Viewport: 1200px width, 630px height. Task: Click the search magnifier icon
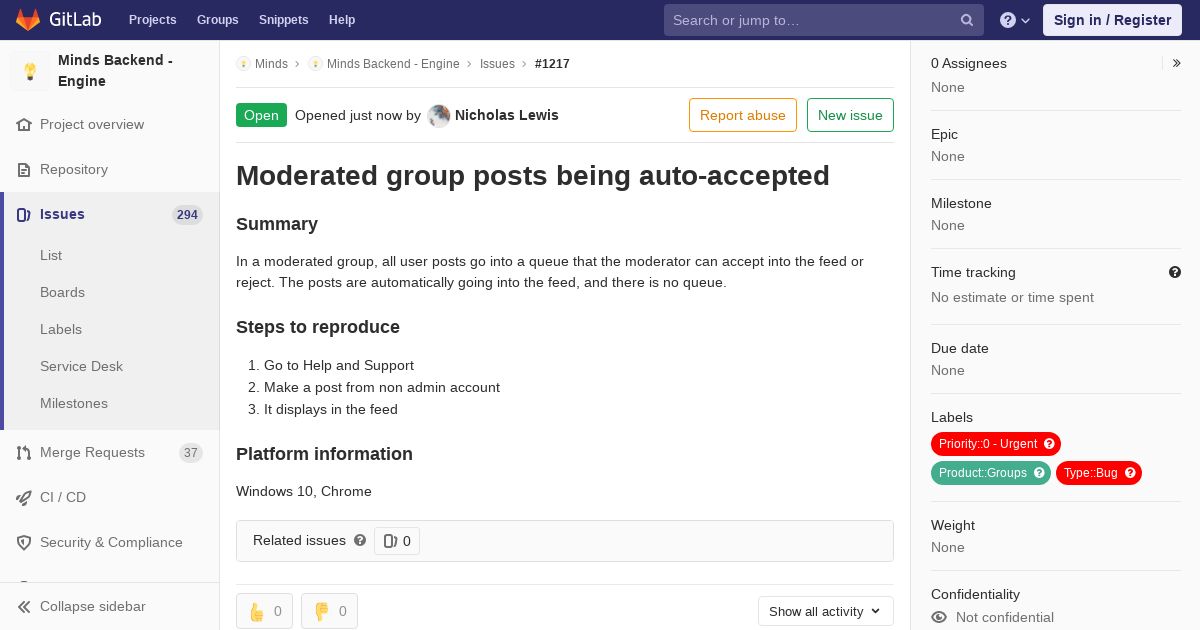click(967, 20)
